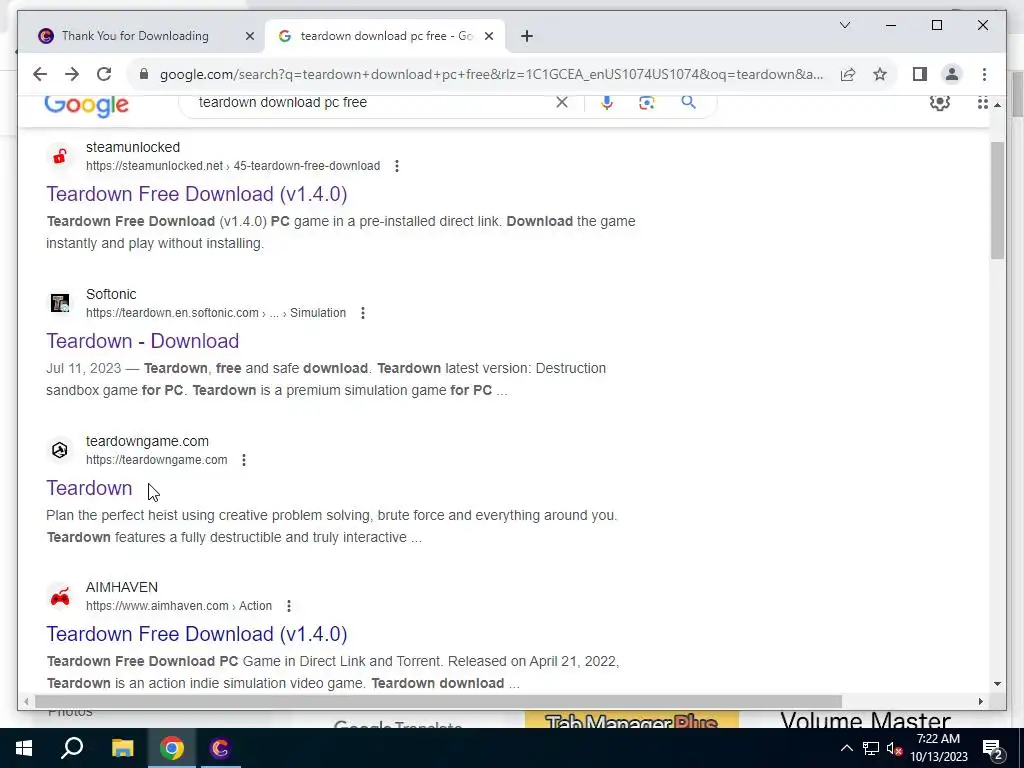Show hidden system tray icons

846,748
